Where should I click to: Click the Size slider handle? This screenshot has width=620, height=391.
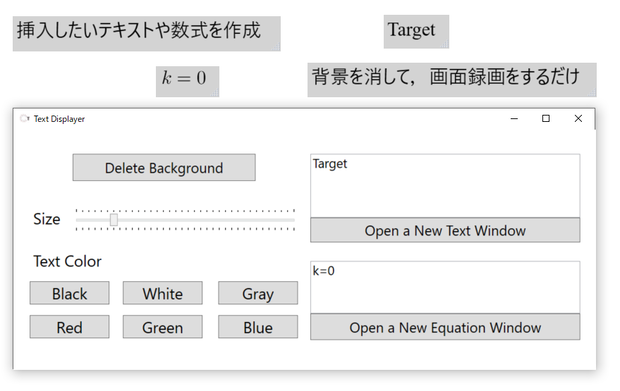click(114, 220)
